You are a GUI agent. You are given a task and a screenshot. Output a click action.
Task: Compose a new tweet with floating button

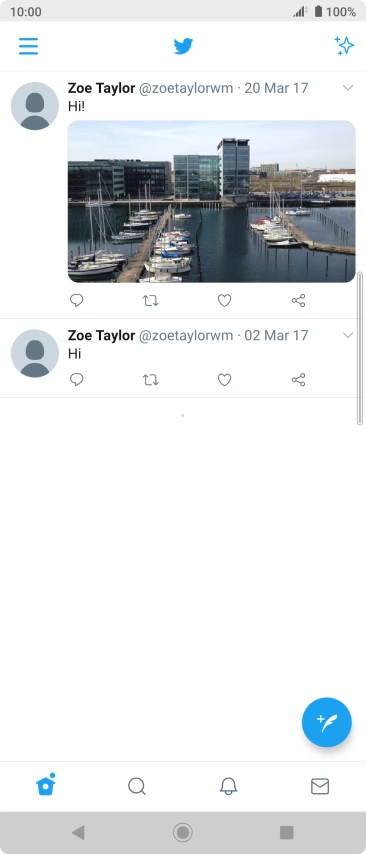(327, 722)
